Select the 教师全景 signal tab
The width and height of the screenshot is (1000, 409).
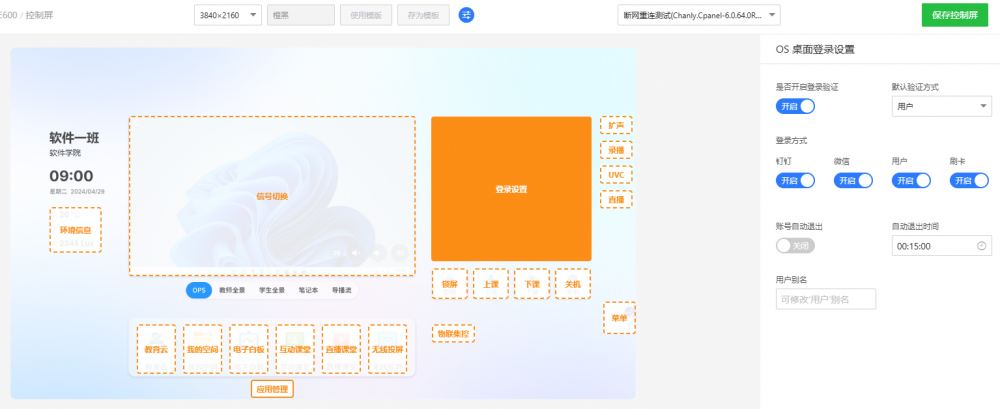232,290
